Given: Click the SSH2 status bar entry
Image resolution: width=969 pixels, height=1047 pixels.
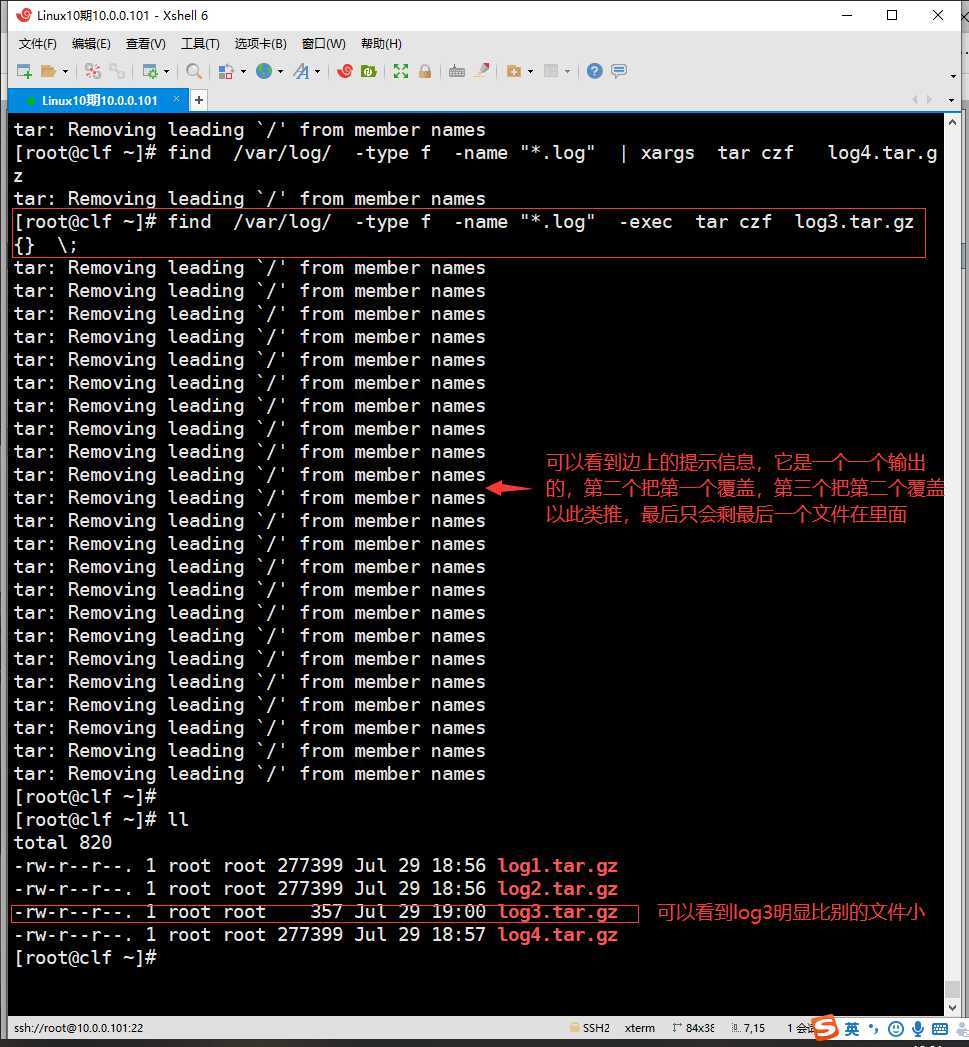Looking at the screenshot, I should (590, 1028).
